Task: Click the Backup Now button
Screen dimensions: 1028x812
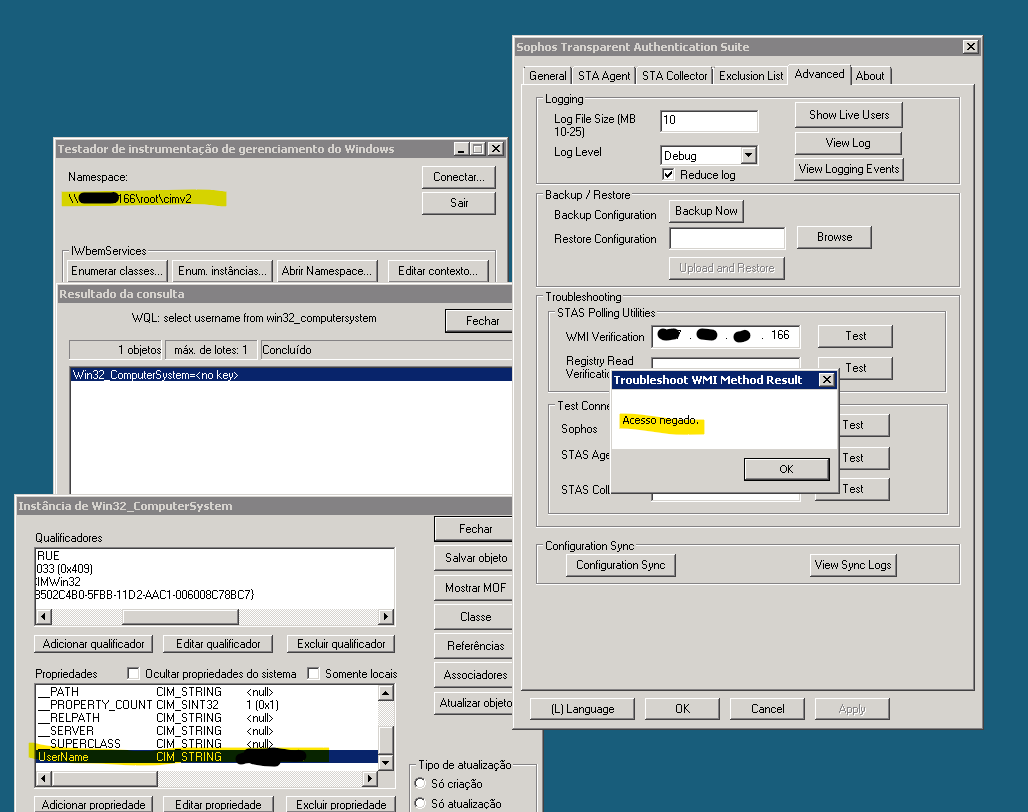Action: coord(706,211)
